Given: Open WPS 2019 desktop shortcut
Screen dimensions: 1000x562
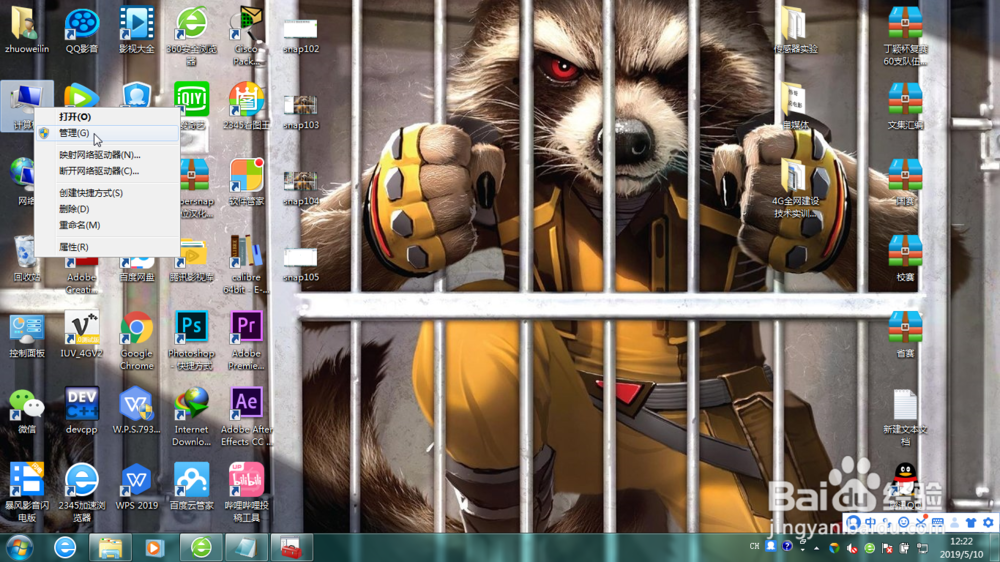Looking at the screenshot, I should 136,487.
